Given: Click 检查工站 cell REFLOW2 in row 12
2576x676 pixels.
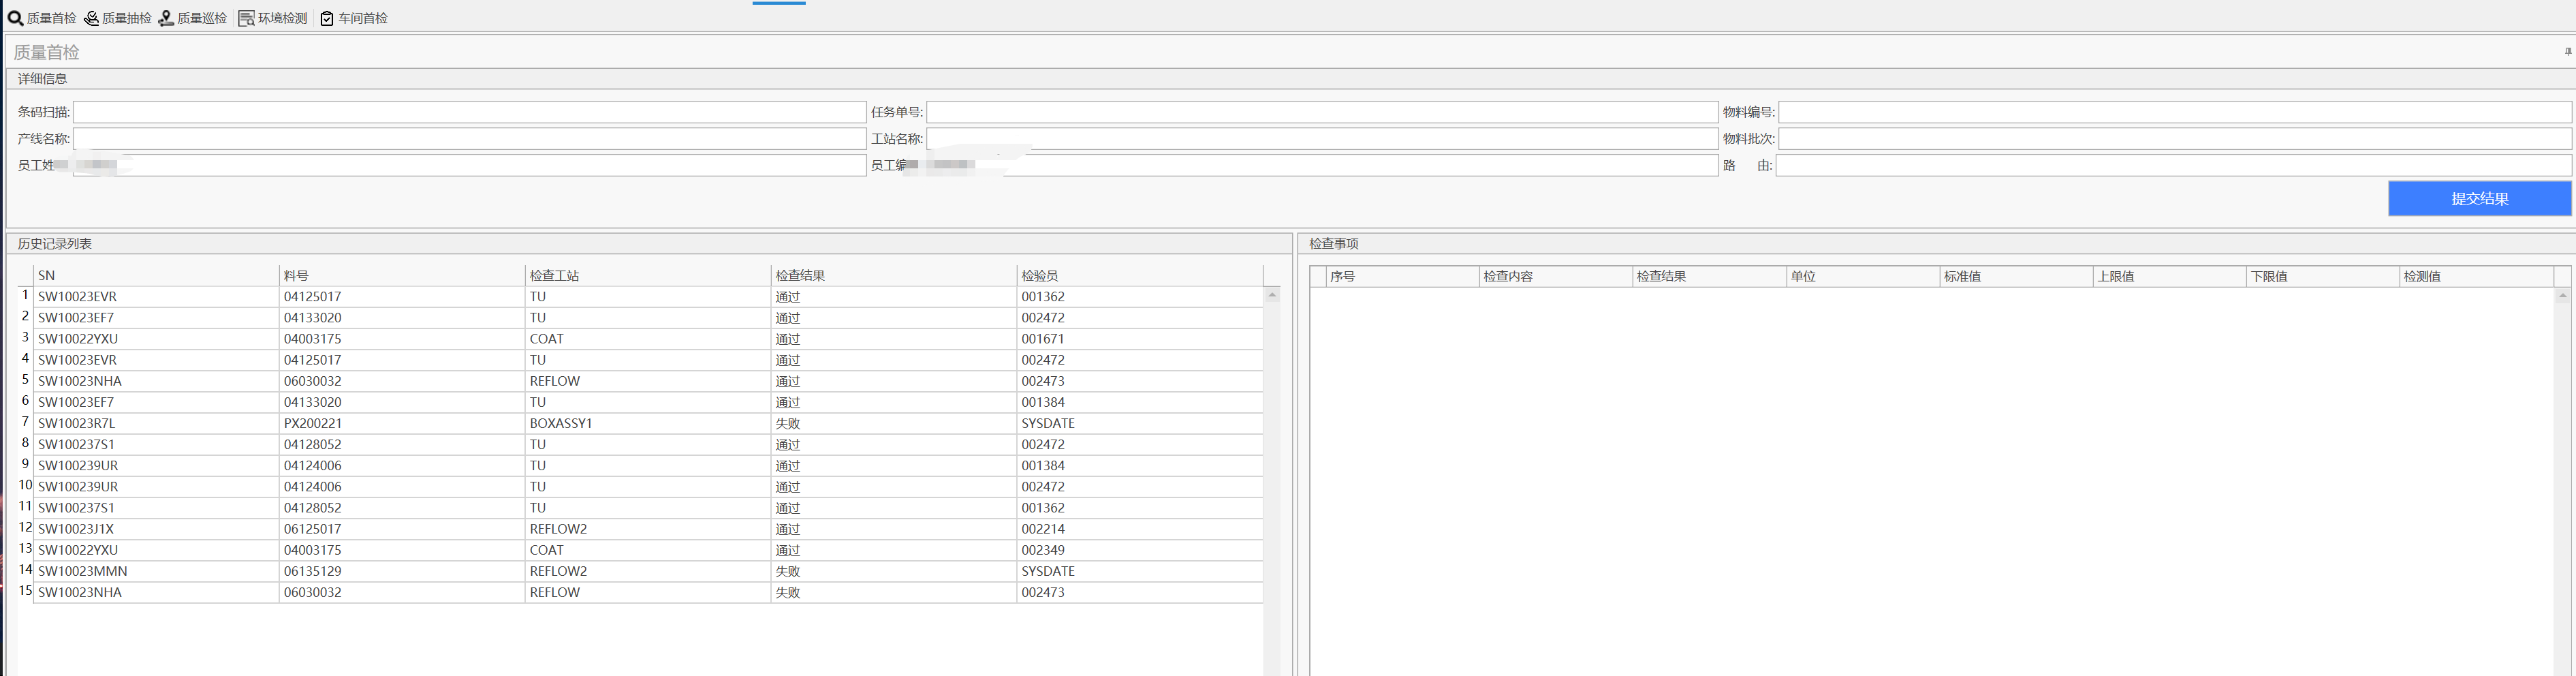Looking at the screenshot, I should click(648, 529).
